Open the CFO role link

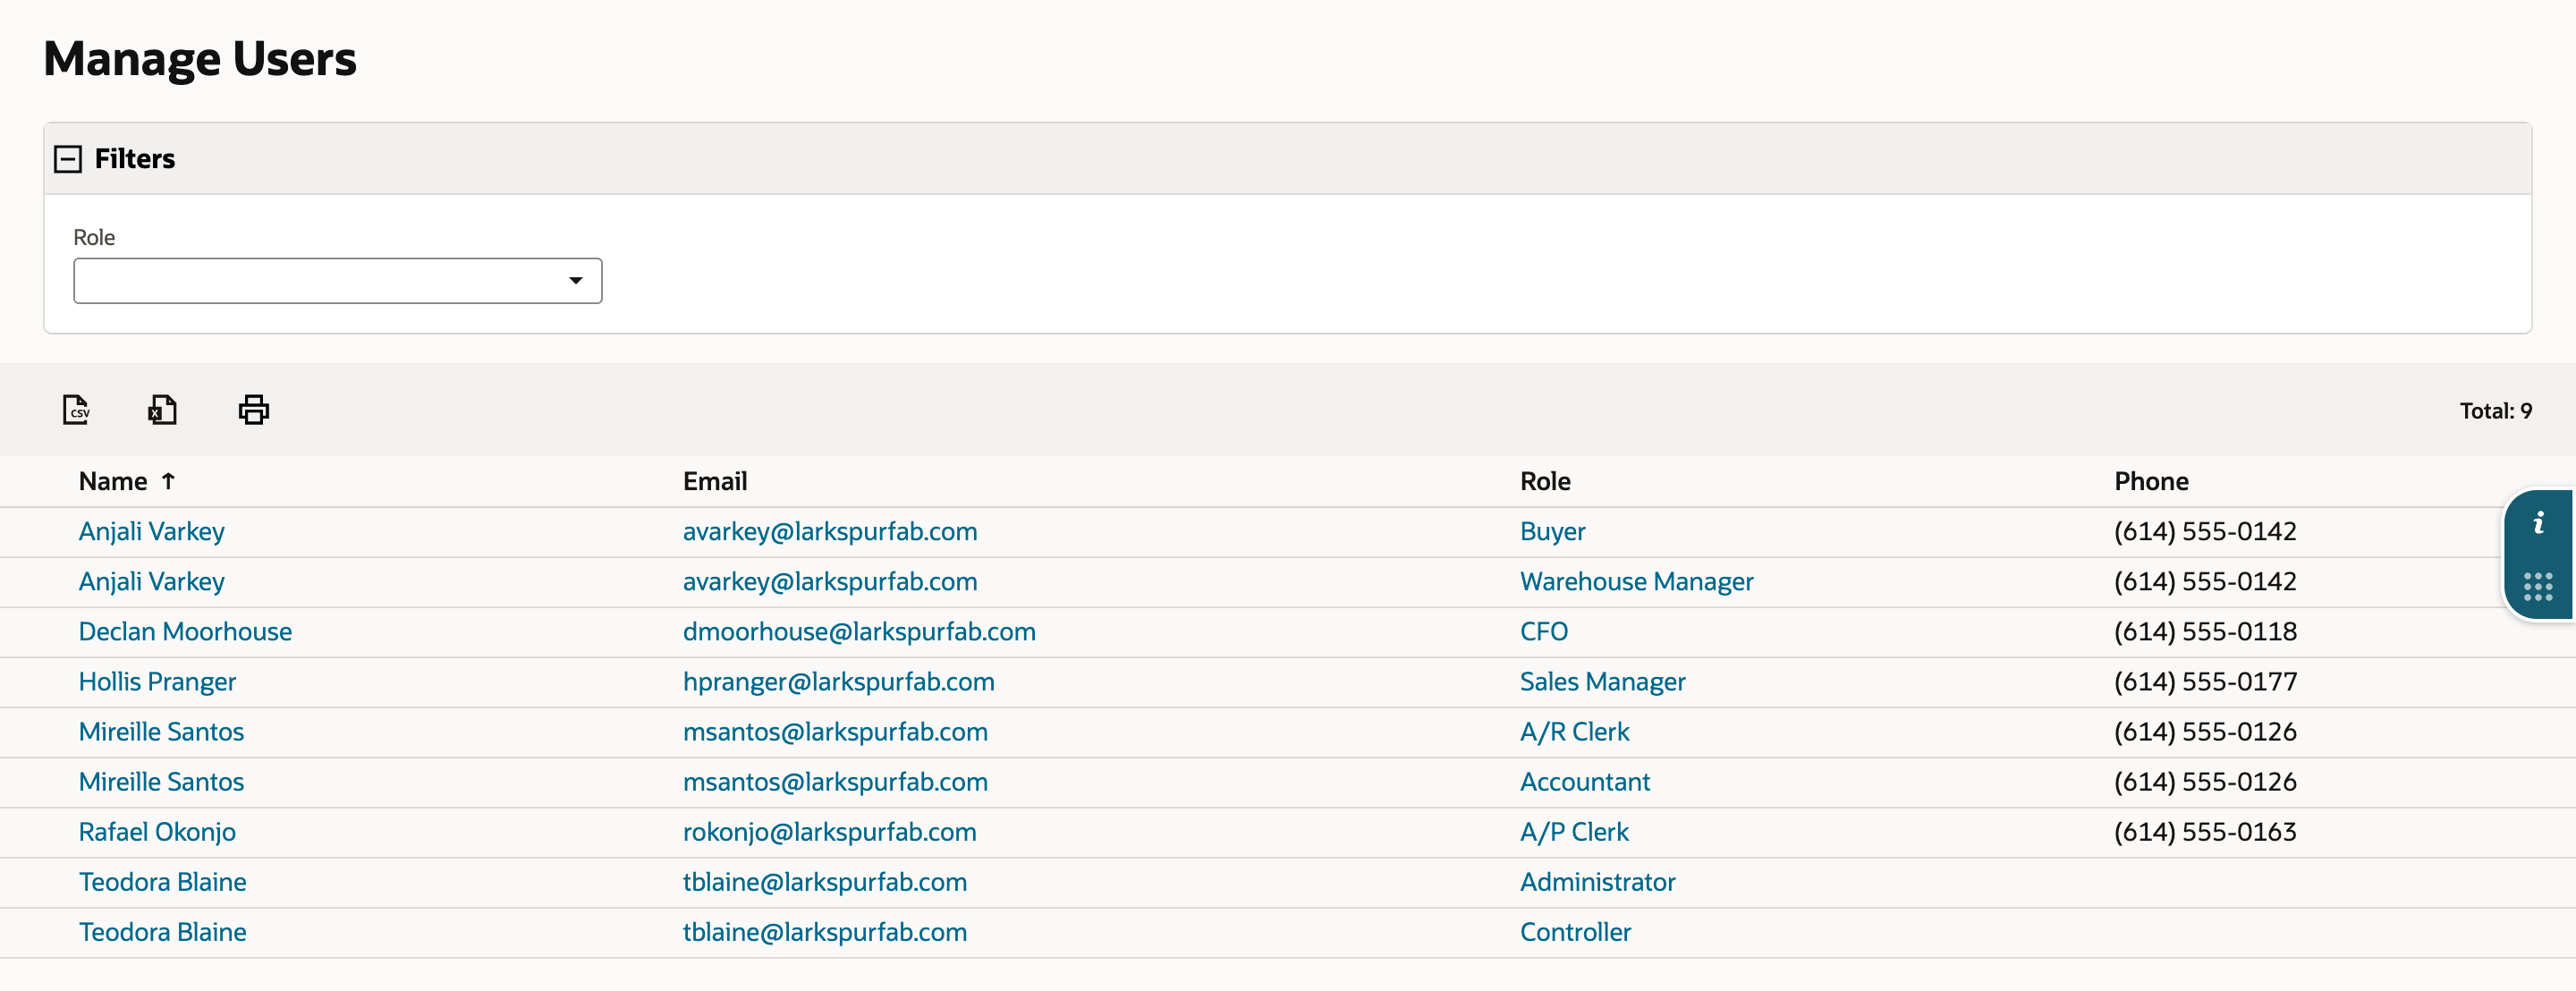[x=1544, y=632]
